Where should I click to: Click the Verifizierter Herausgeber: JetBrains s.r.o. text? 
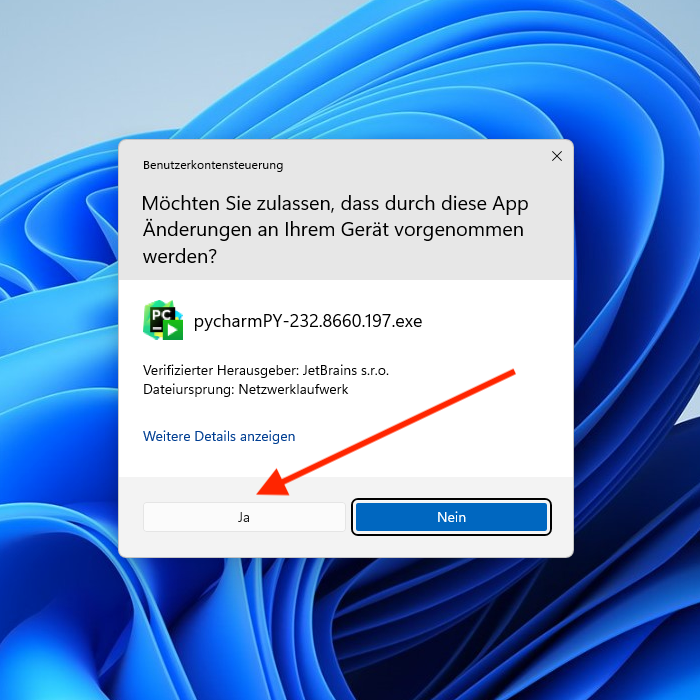tap(266, 370)
